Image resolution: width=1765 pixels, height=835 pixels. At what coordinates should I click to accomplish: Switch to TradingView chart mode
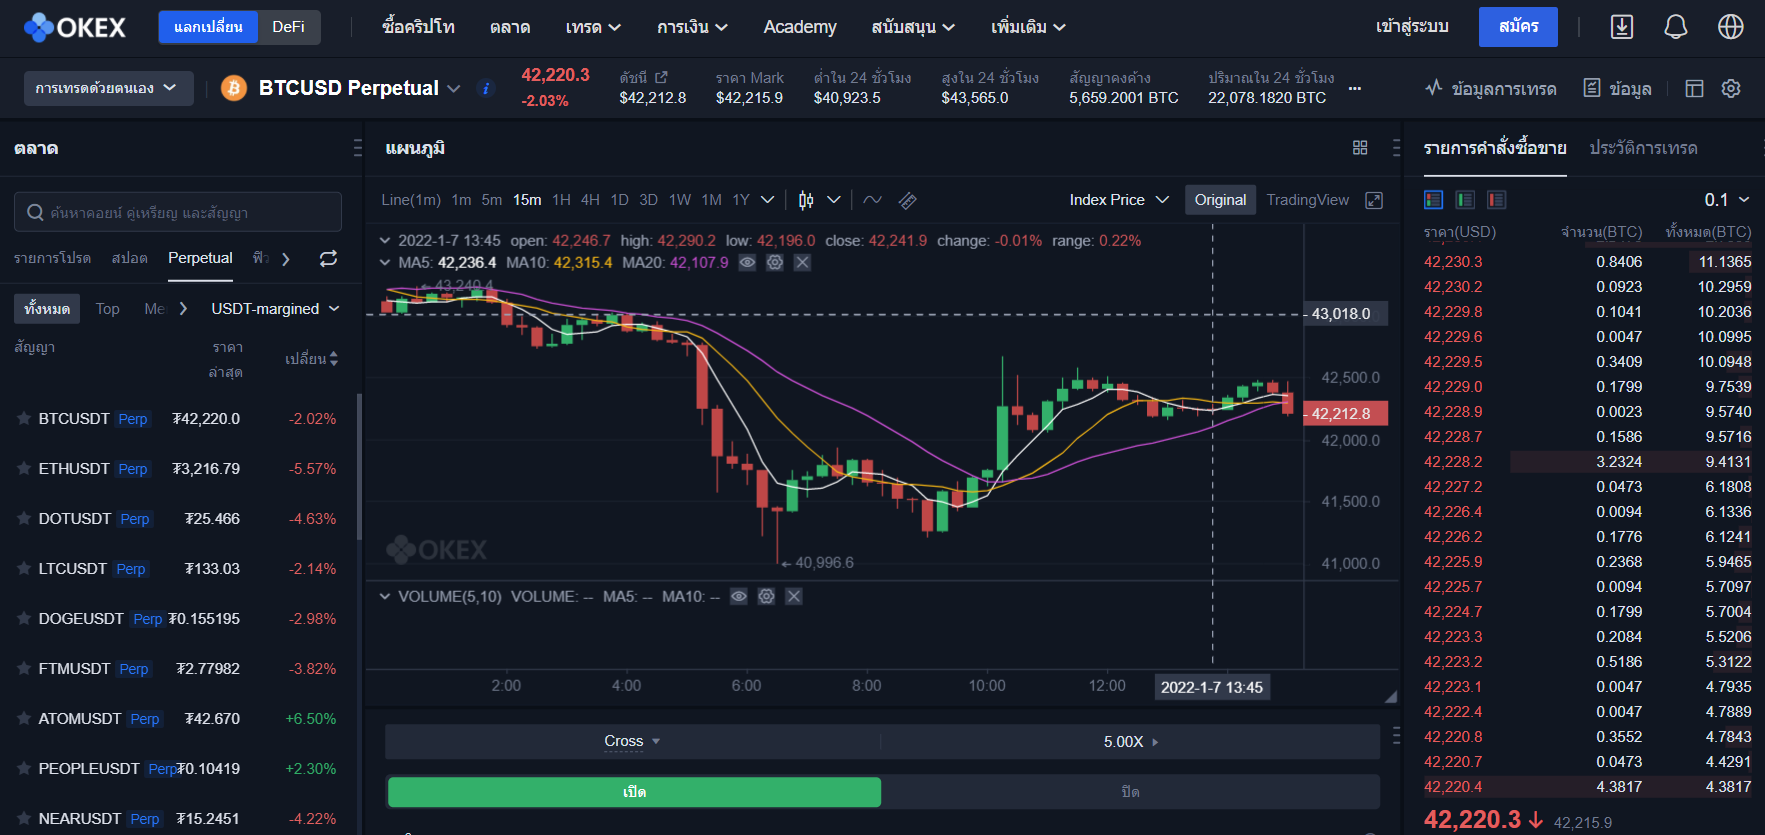1307,200
